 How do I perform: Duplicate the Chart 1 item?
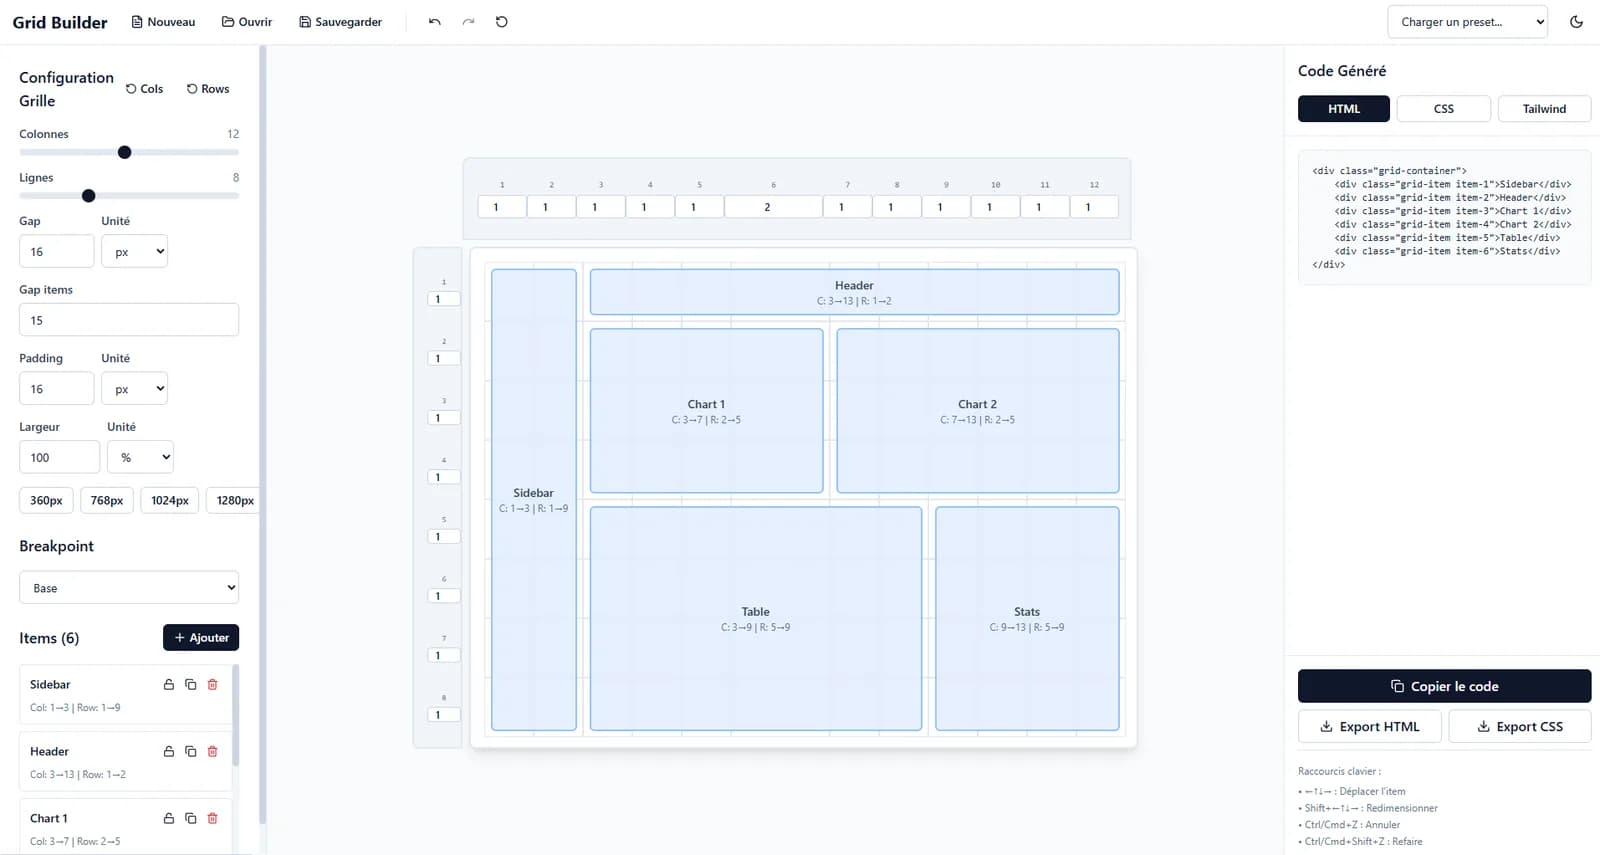191,819
